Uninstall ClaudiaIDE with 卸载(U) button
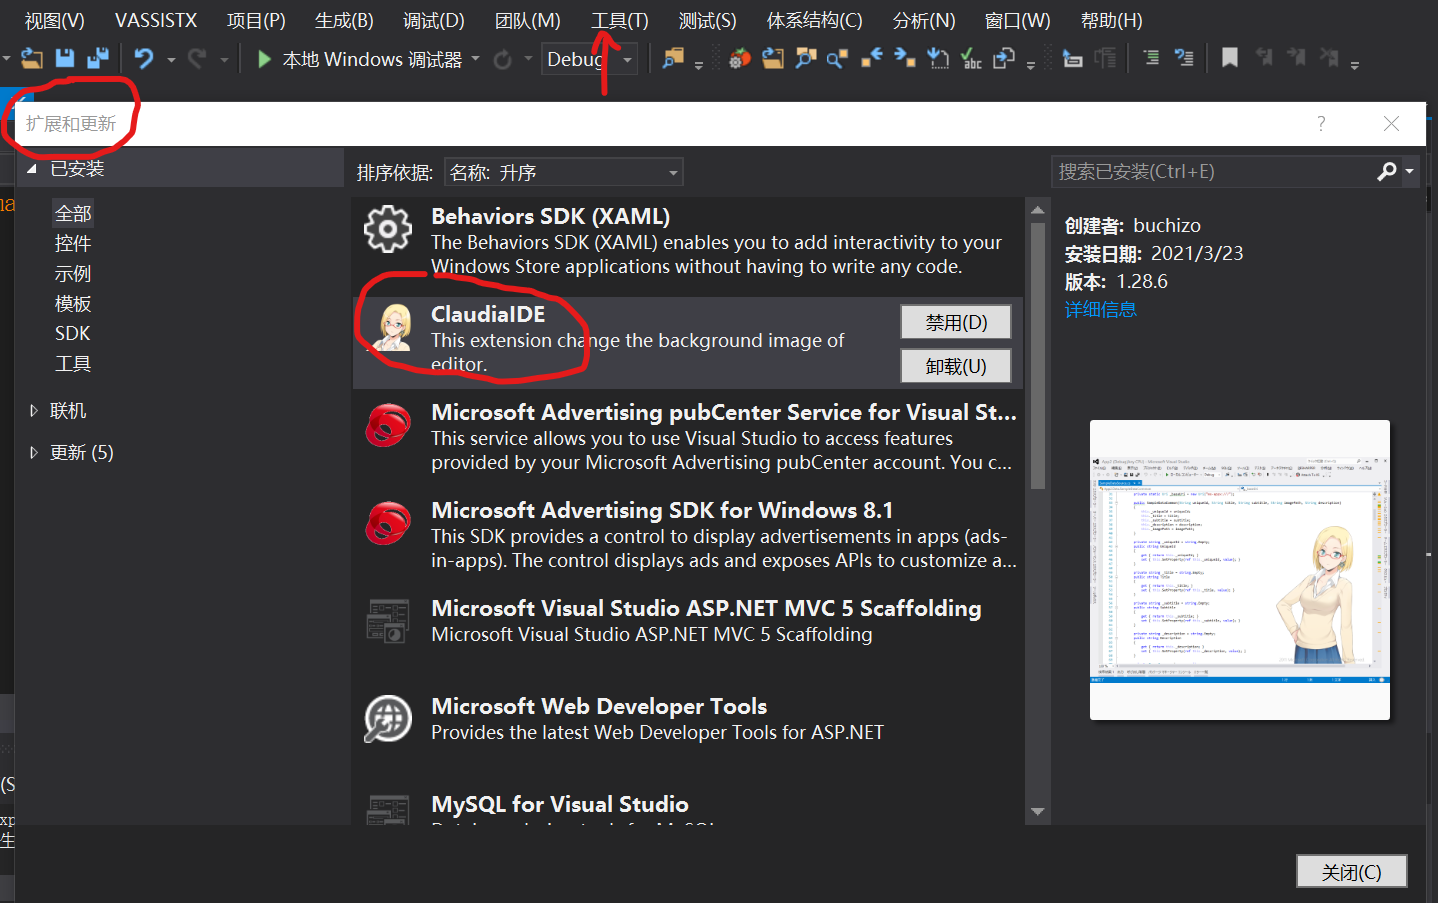The image size is (1438, 903). point(956,366)
